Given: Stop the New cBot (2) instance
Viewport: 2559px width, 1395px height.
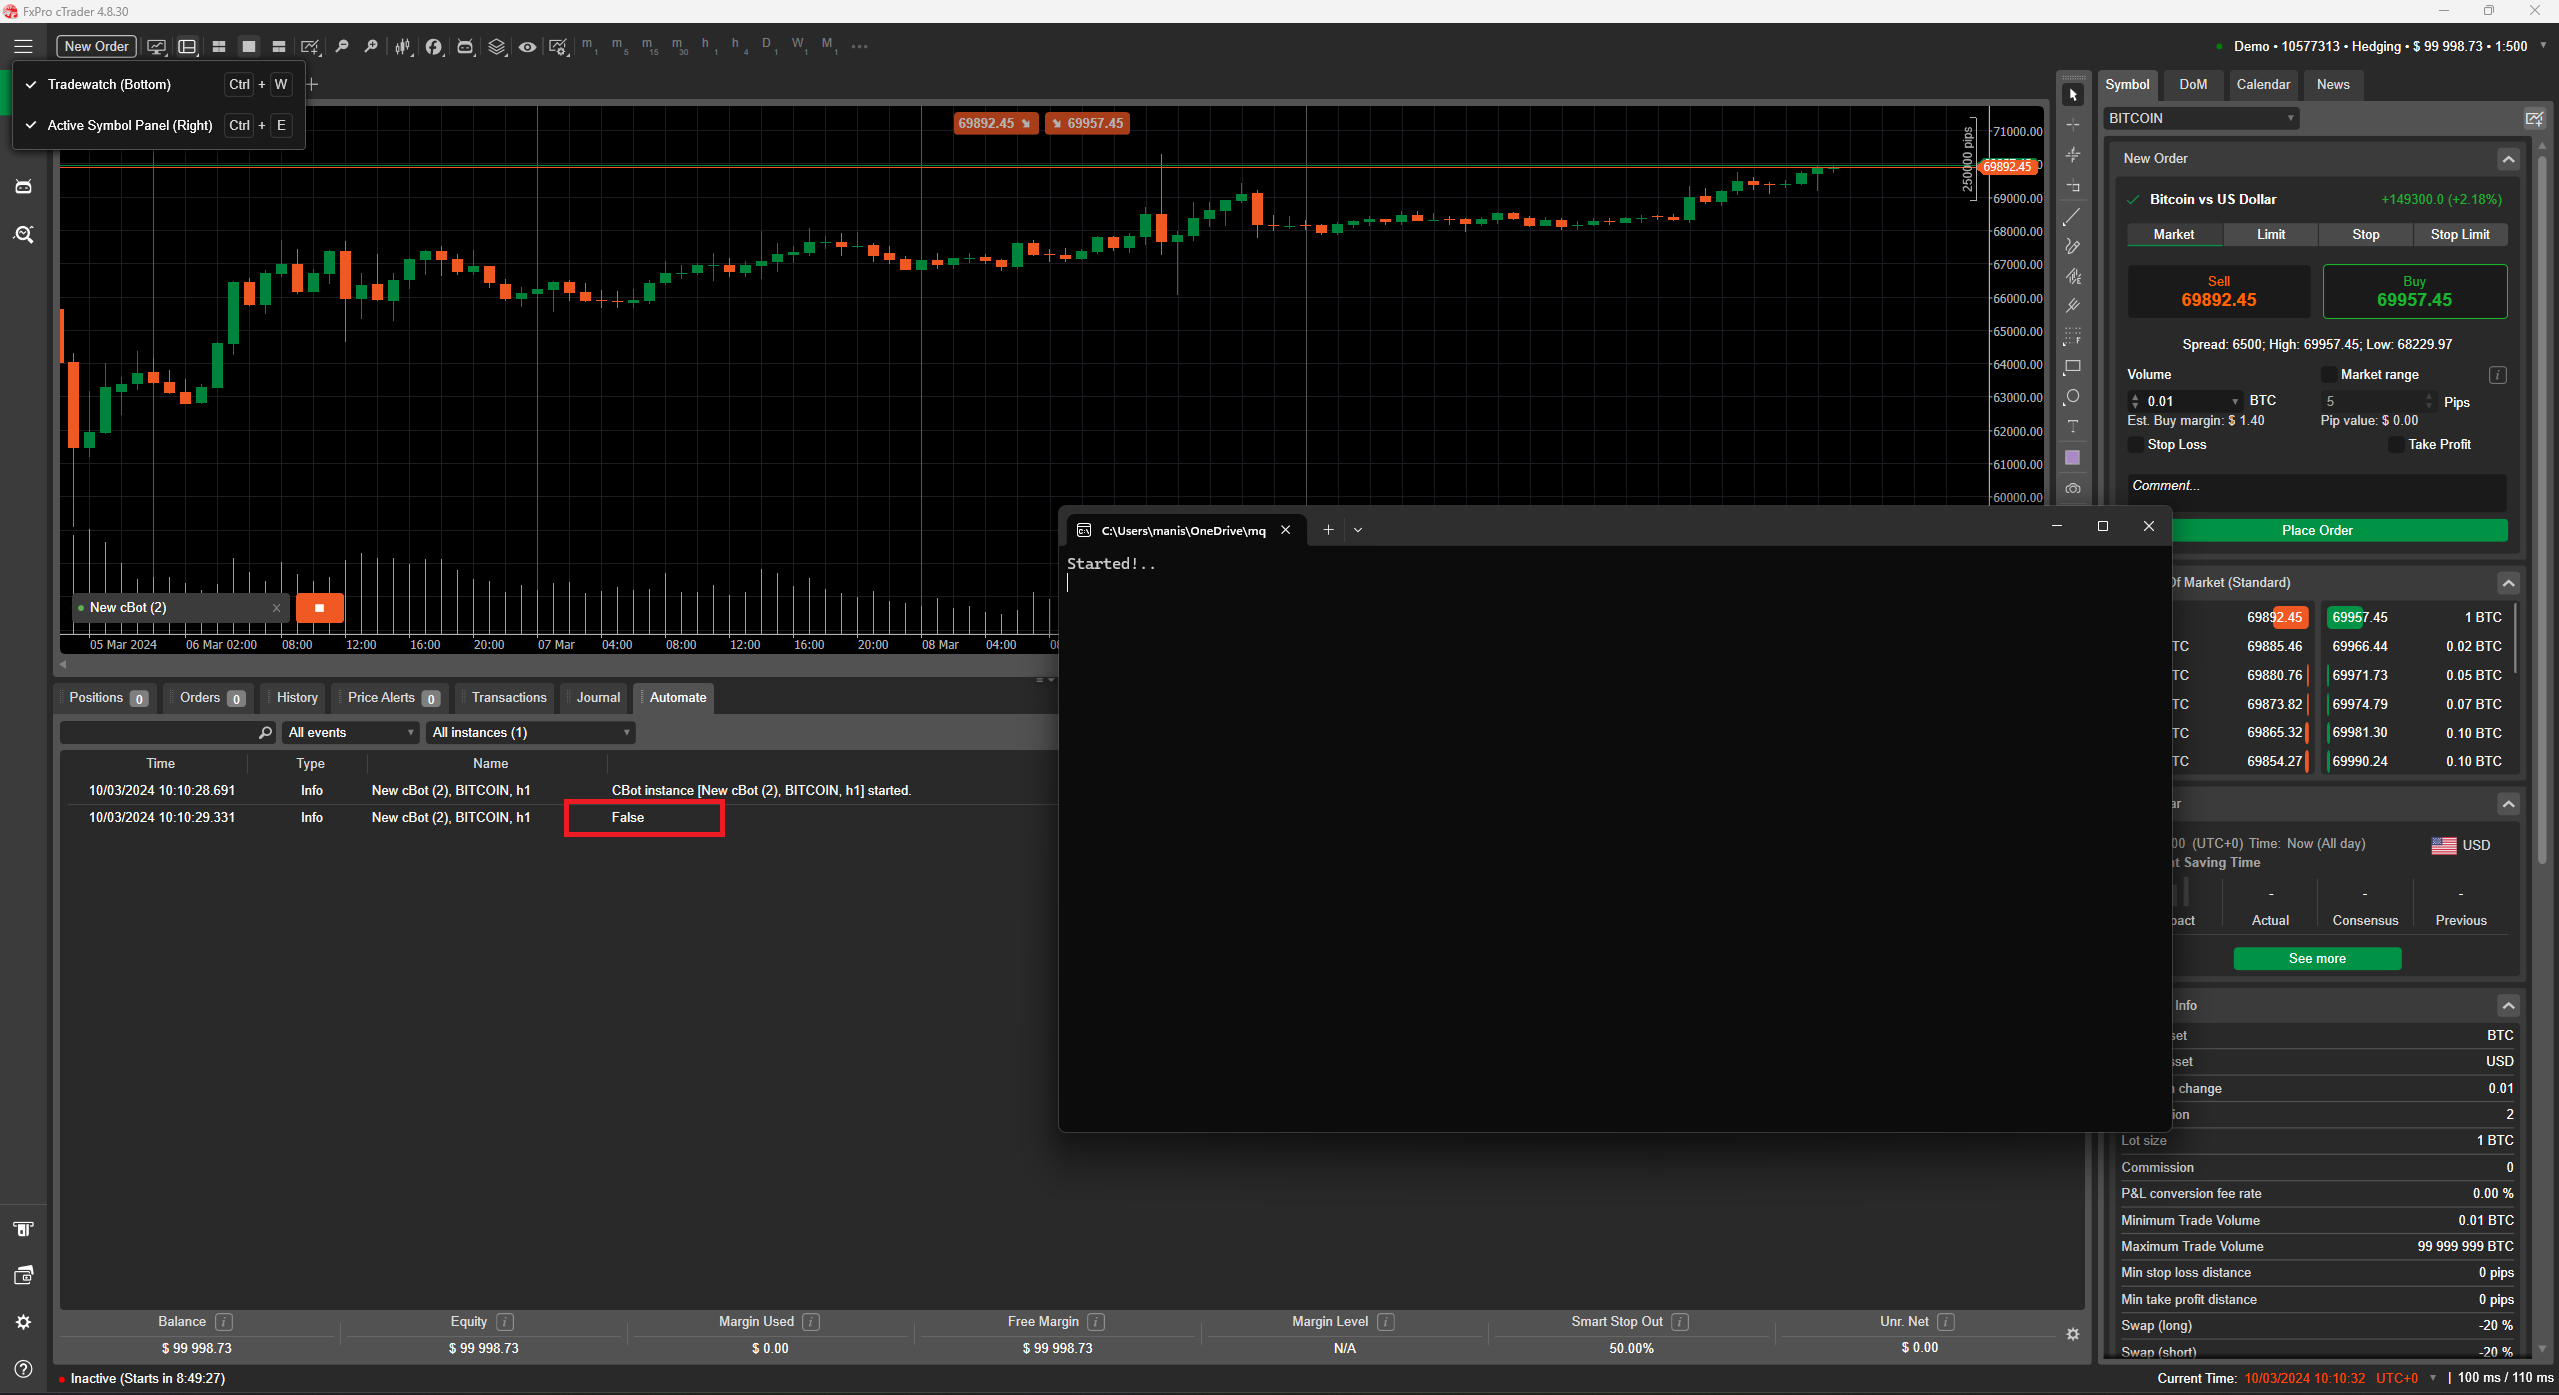Looking at the screenshot, I should click(x=320, y=607).
